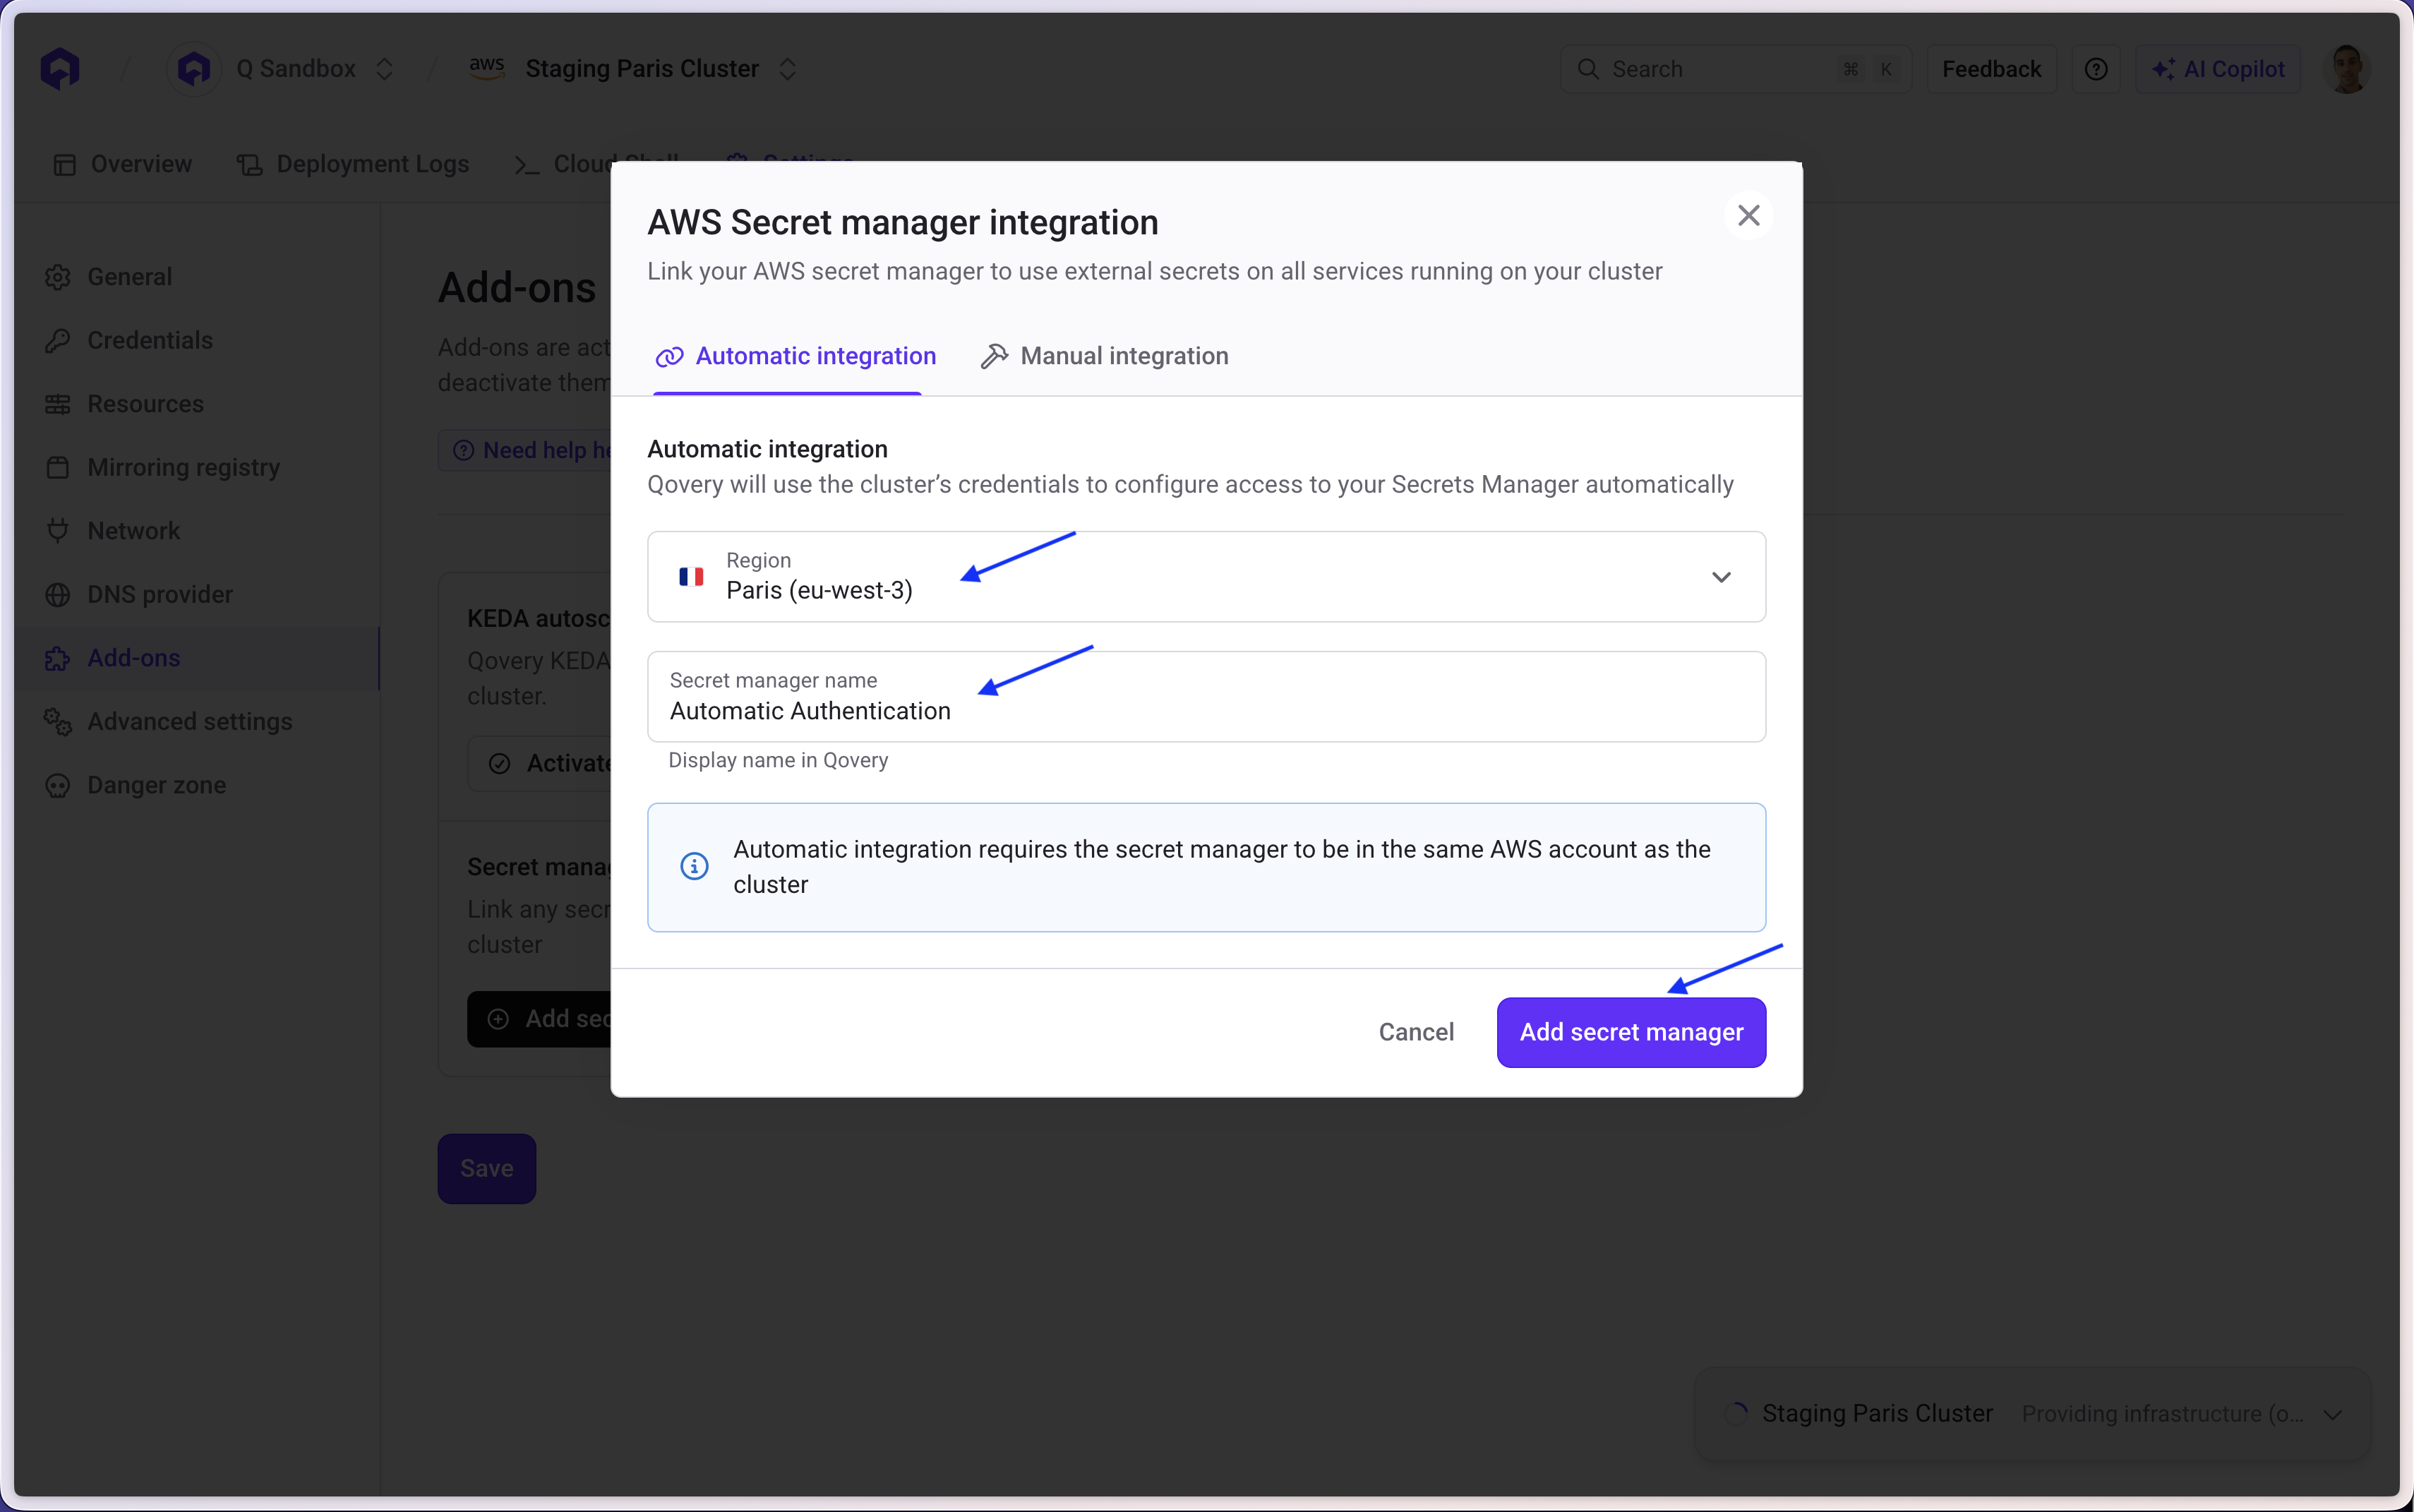Open Danger zone in sidebar

197,785
